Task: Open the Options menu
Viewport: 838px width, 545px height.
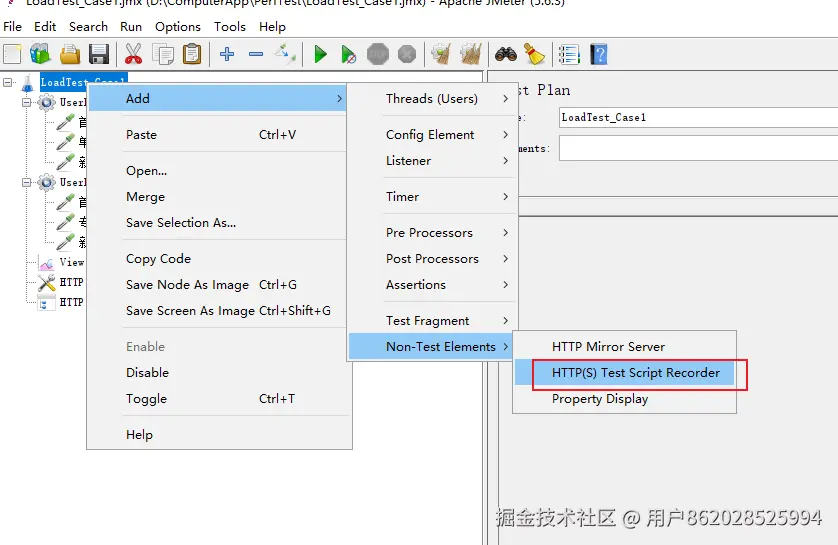Action: click(177, 27)
